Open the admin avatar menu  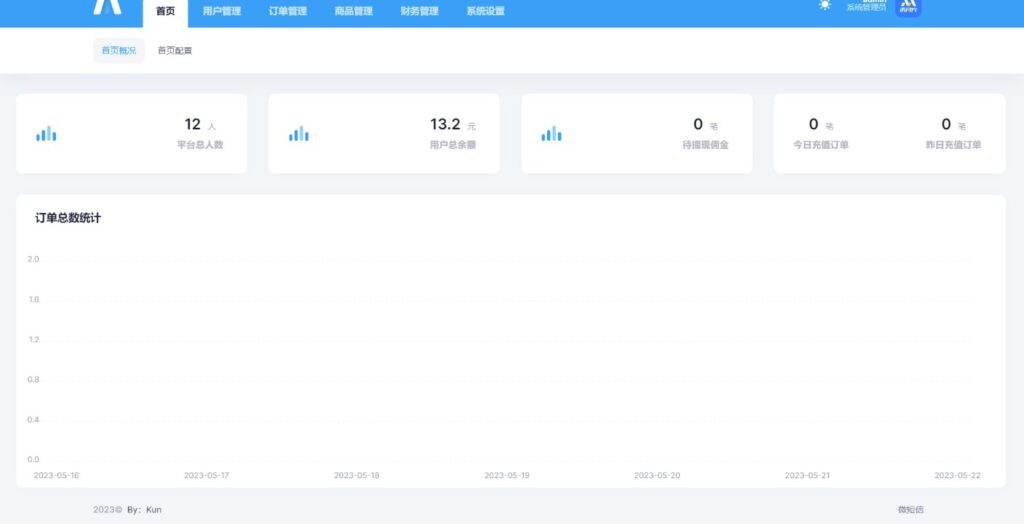(x=908, y=7)
